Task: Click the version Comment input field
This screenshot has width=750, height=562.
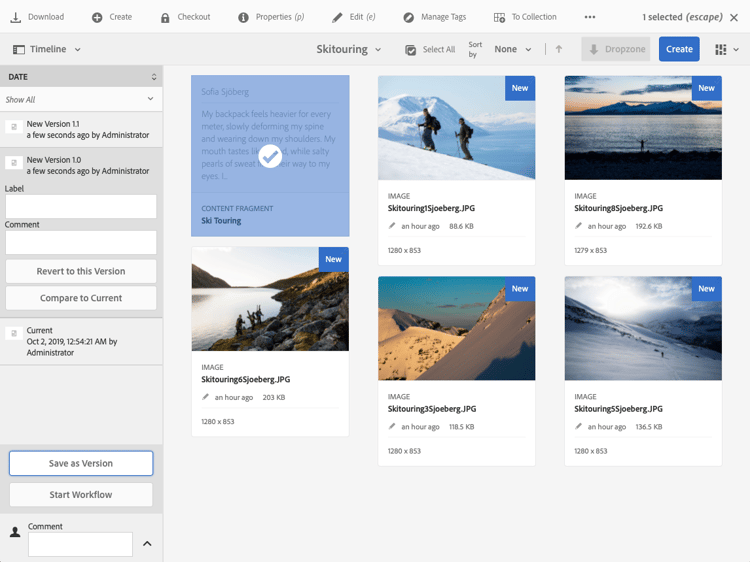Action: point(81,242)
